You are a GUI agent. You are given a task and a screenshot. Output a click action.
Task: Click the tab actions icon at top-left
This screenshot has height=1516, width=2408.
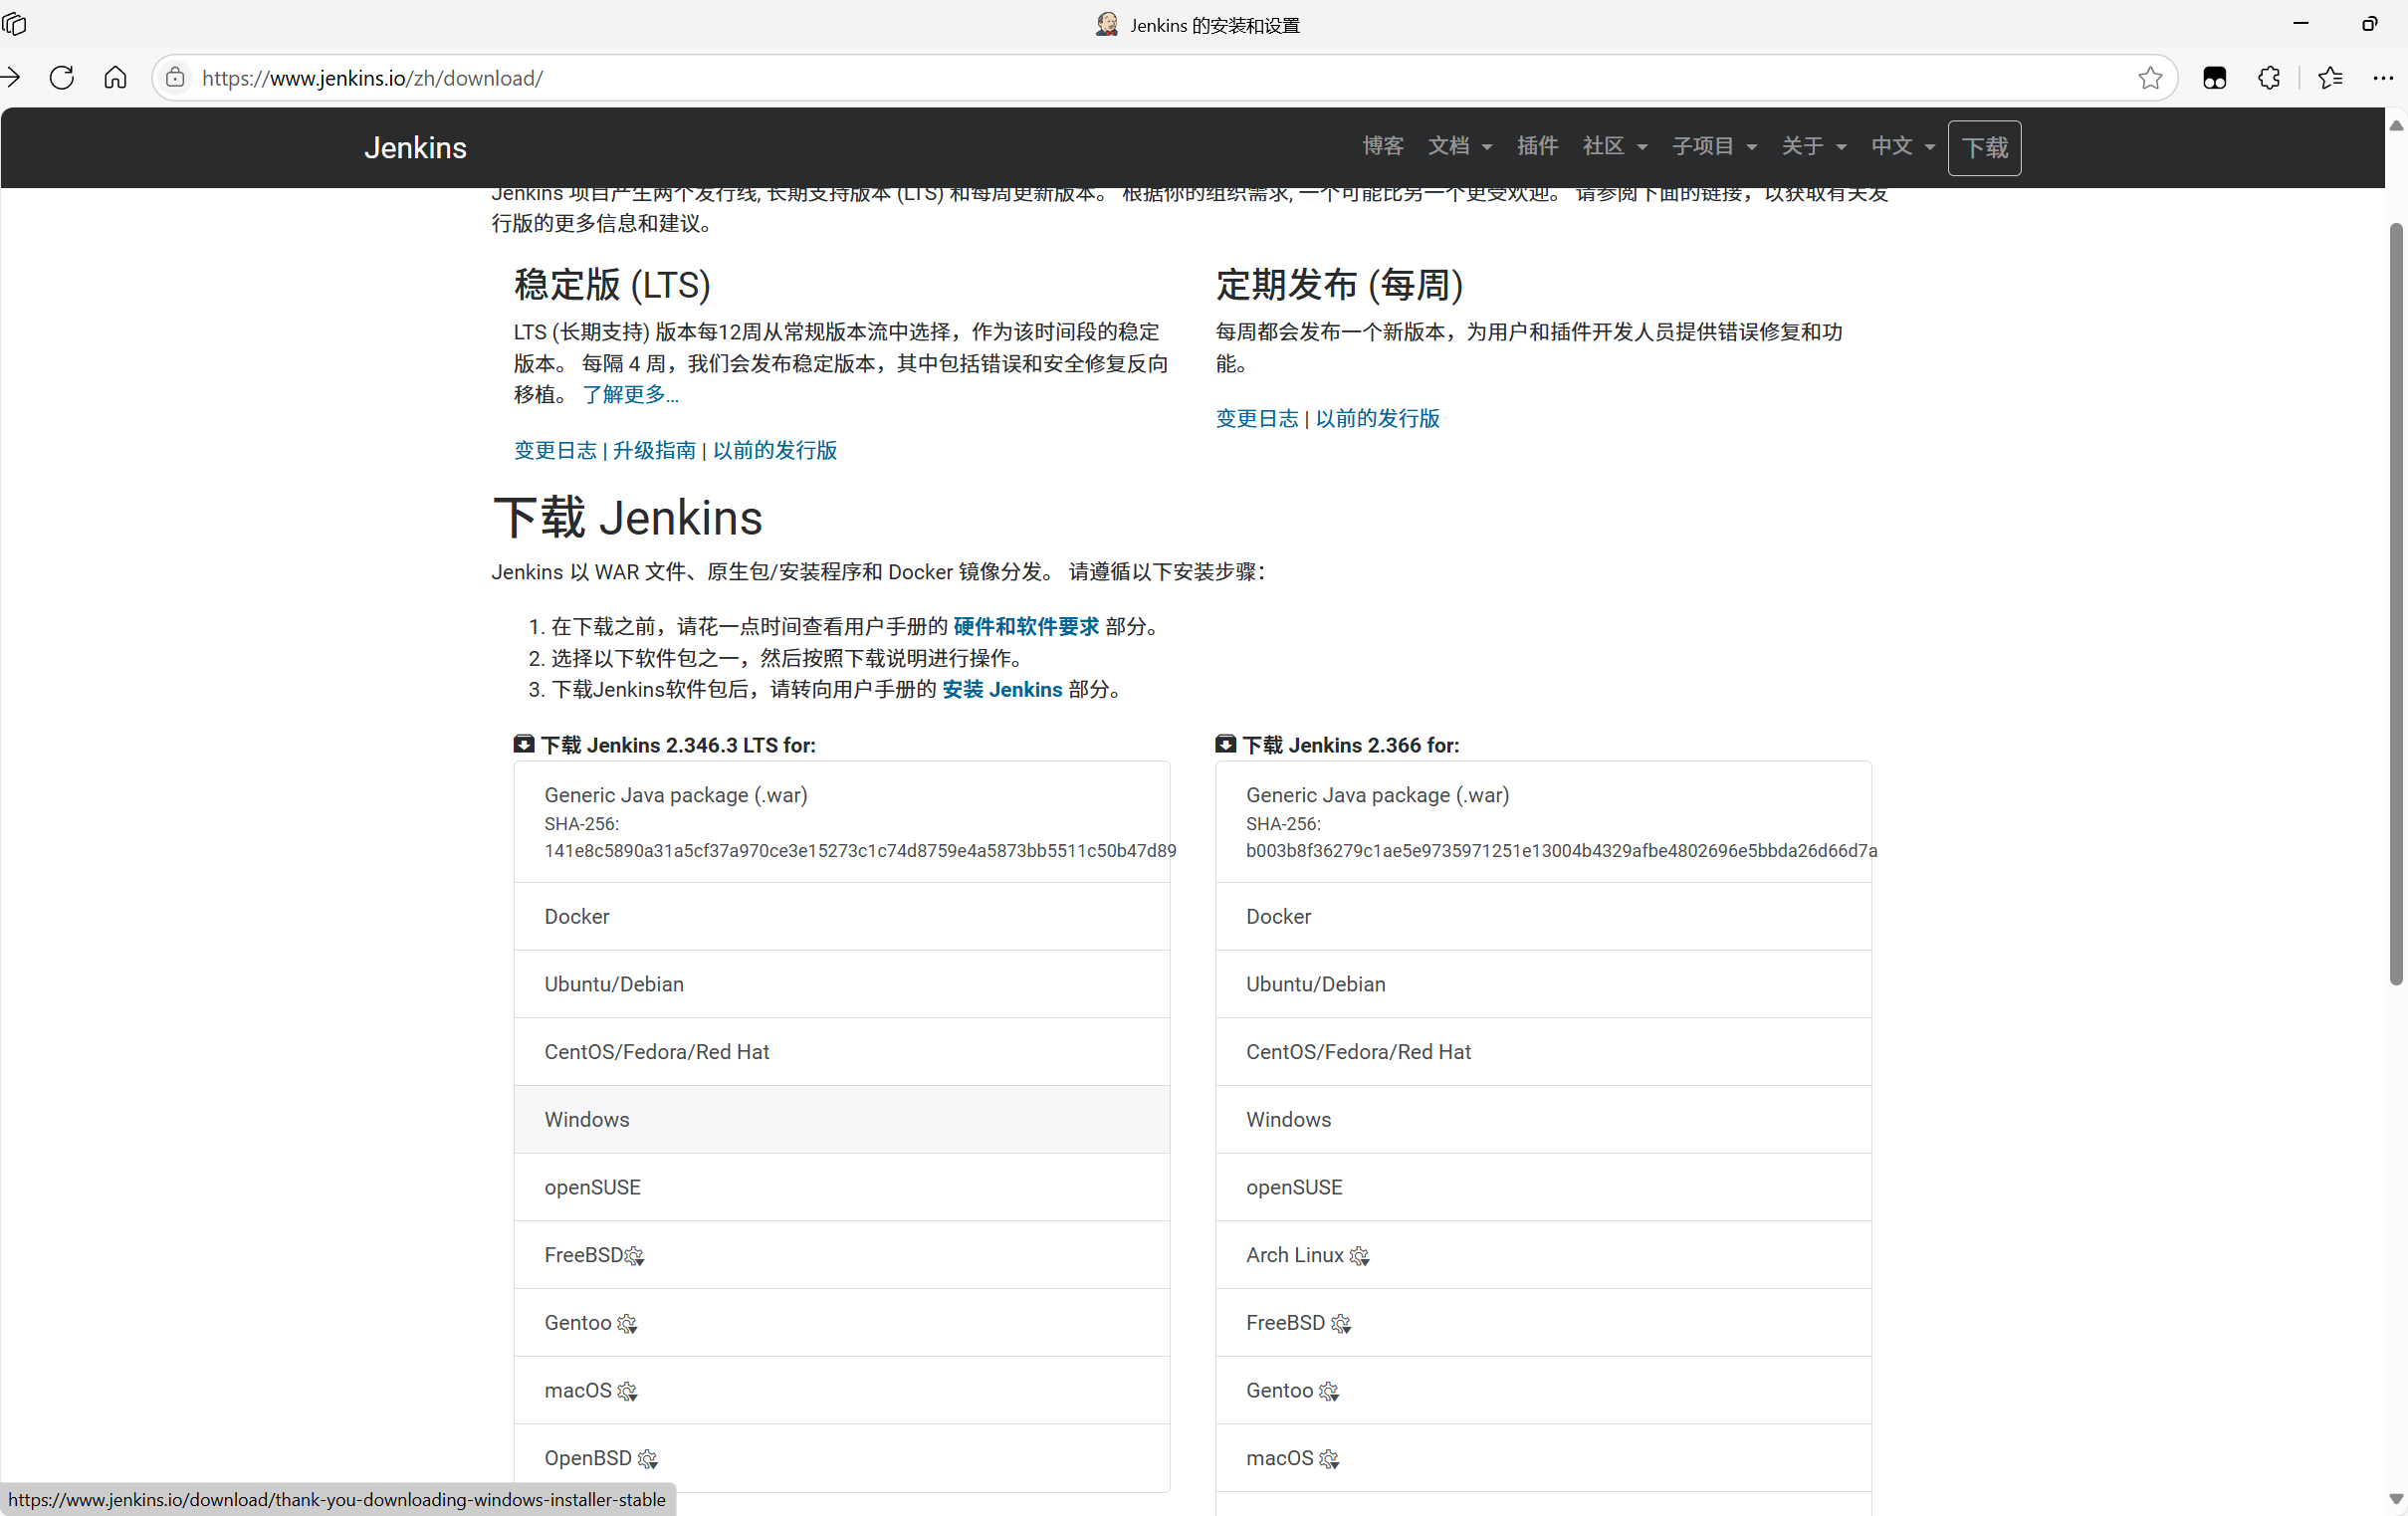tap(15, 24)
